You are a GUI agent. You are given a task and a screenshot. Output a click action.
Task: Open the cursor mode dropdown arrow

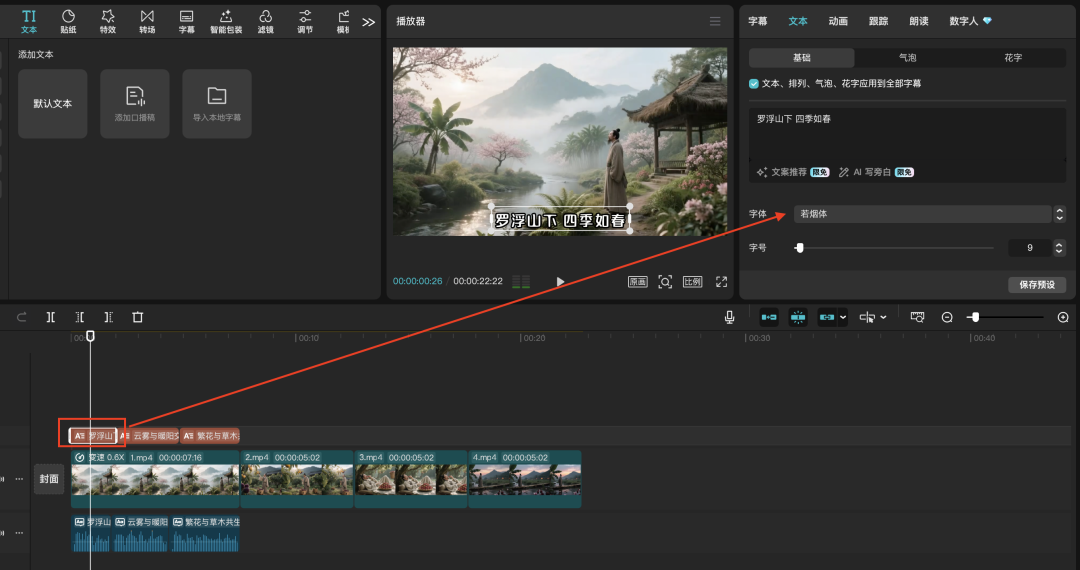point(884,317)
